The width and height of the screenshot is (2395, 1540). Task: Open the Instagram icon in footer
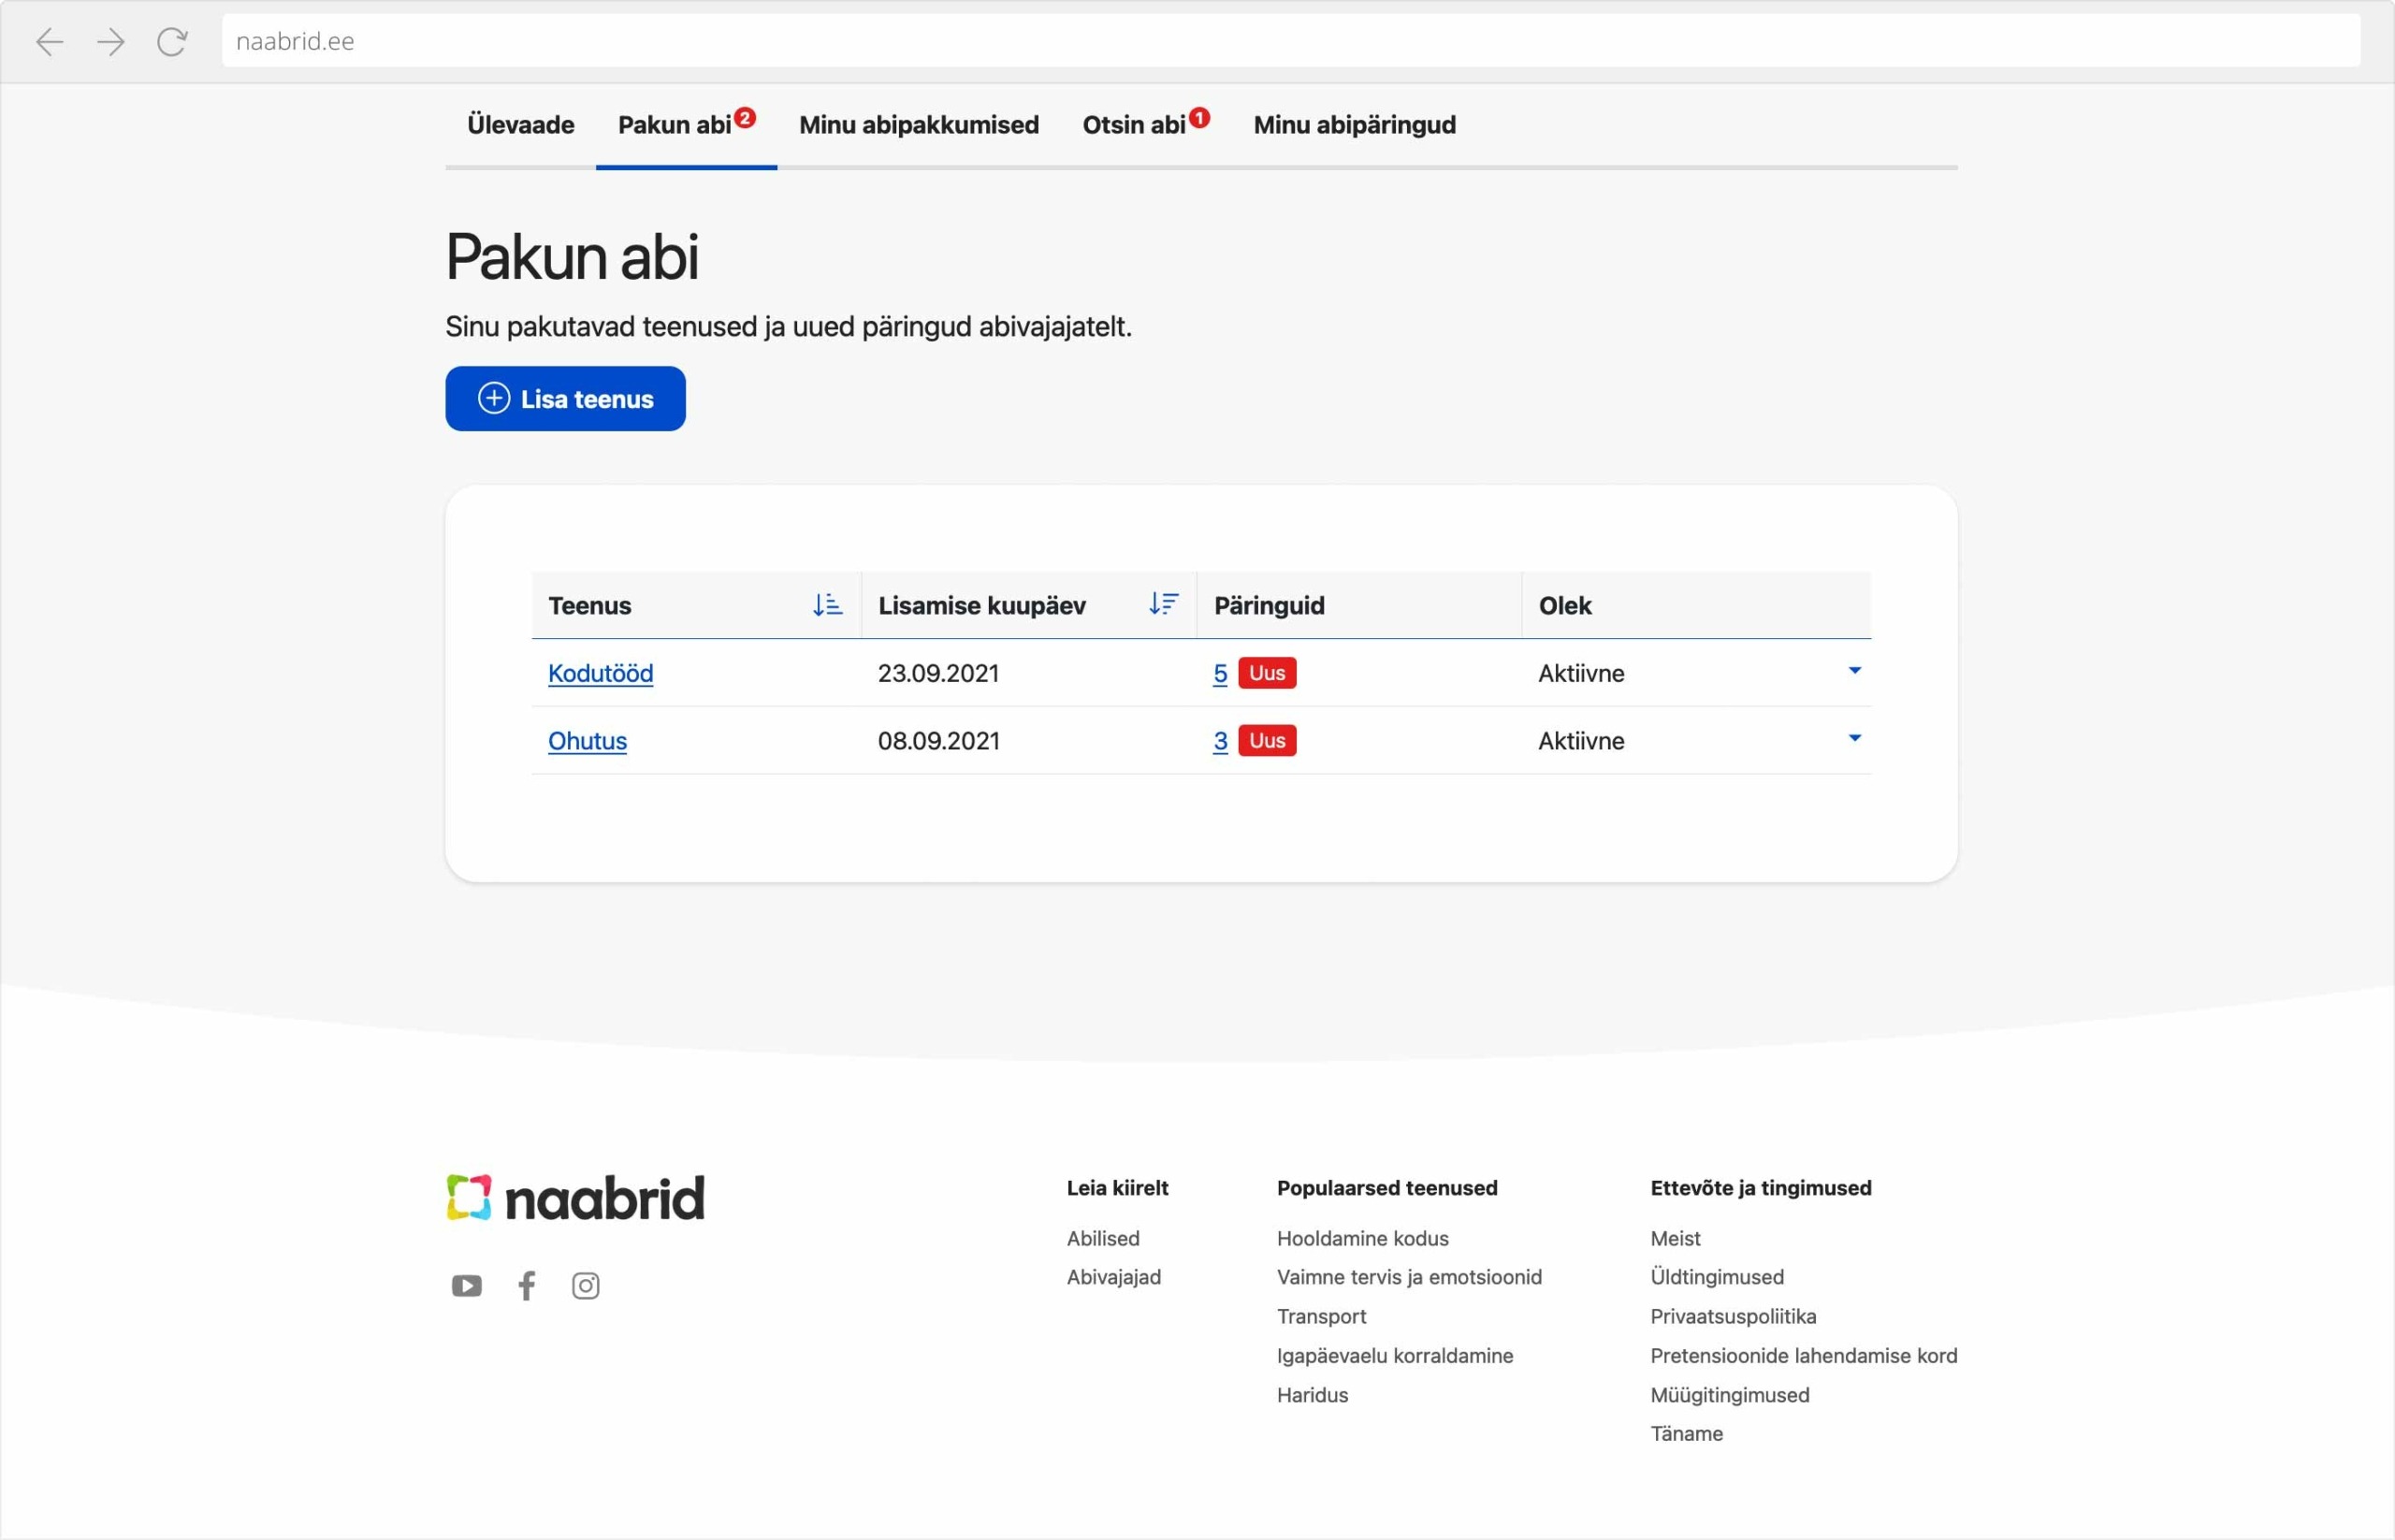coord(586,1286)
